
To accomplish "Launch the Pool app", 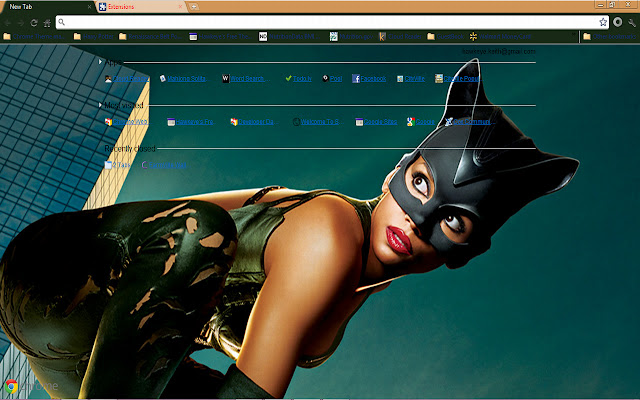I will coord(332,79).
